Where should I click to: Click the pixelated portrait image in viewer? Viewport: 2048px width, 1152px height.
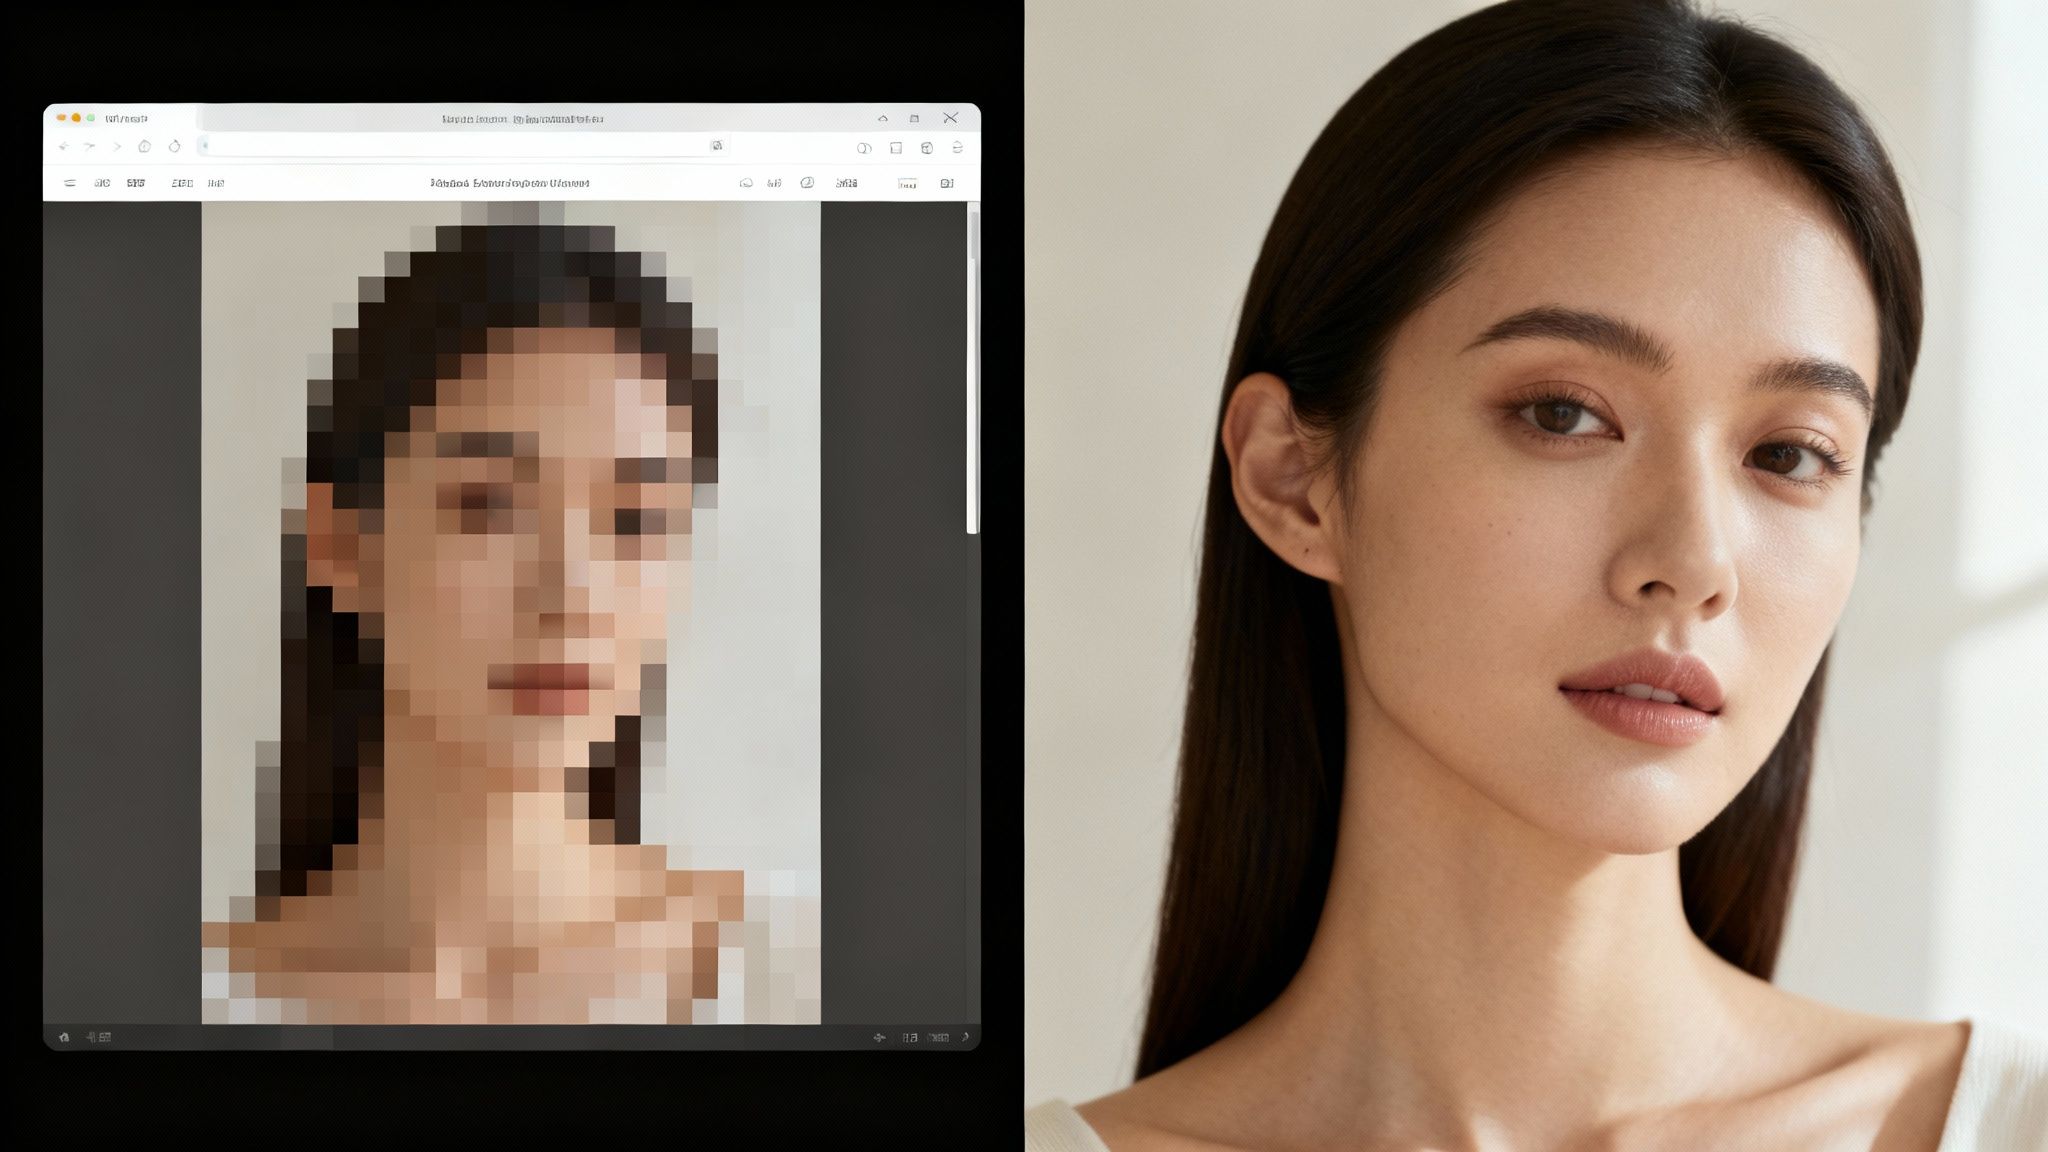(511, 612)
